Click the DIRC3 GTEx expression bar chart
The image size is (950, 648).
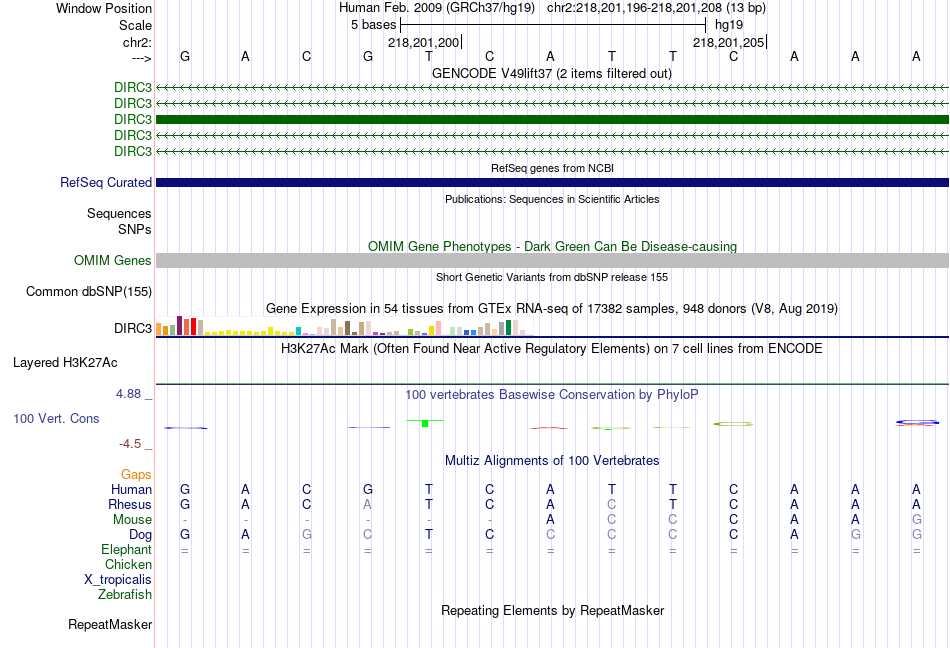(342, 326)
